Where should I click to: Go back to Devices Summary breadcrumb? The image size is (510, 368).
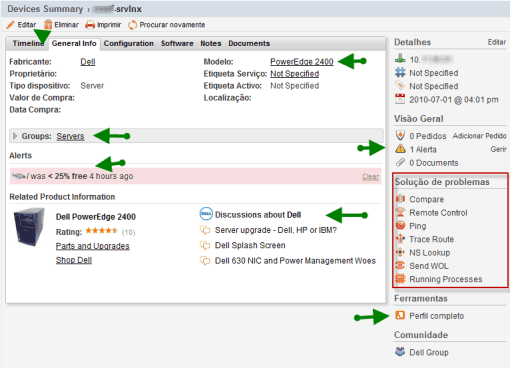coord(45,9)
